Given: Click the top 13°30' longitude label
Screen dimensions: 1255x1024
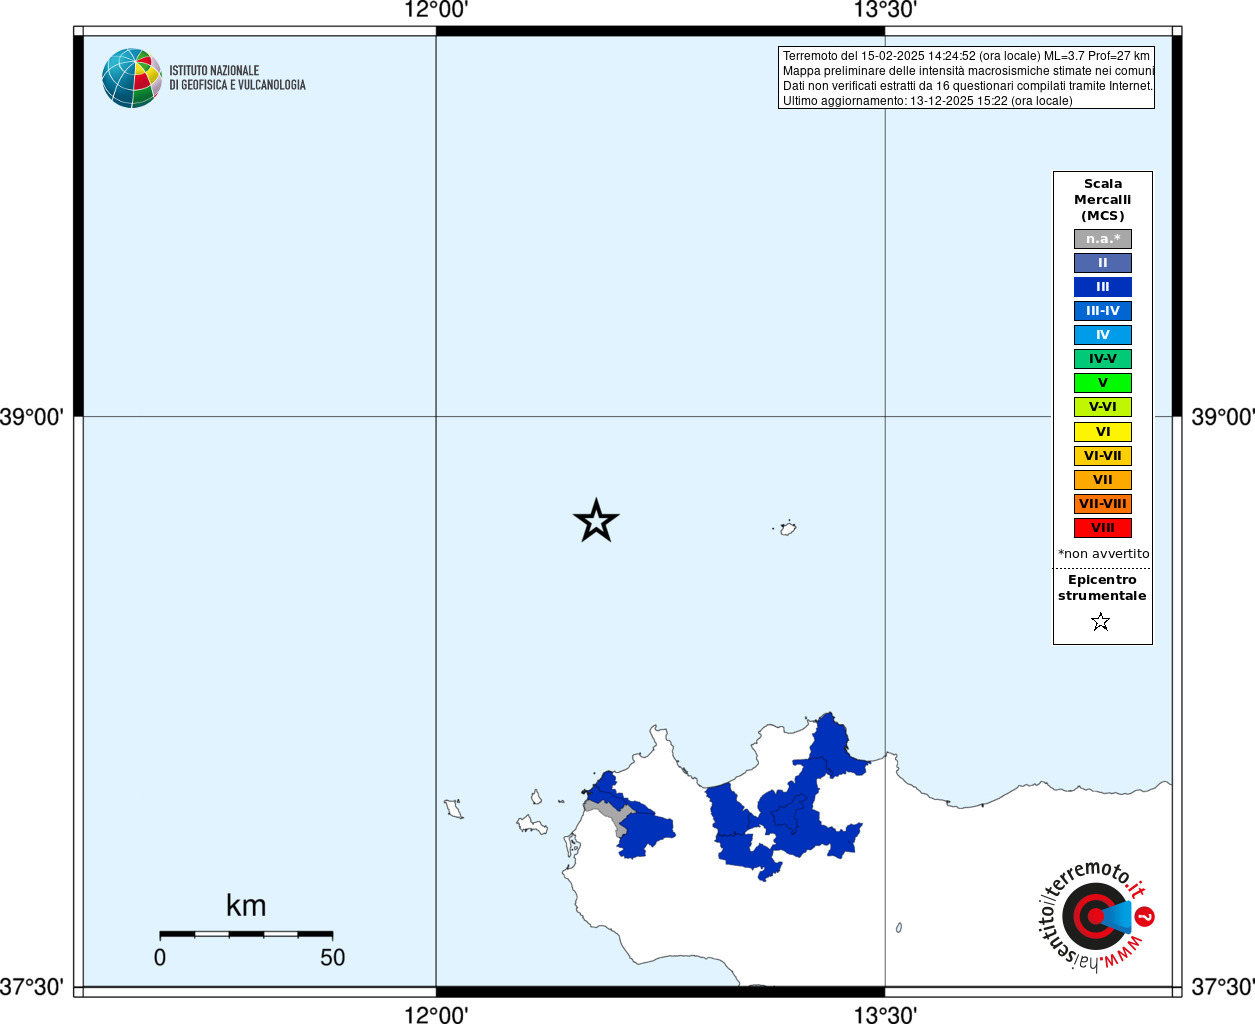Looking at the screenshot, I should (x=885, y=11).
